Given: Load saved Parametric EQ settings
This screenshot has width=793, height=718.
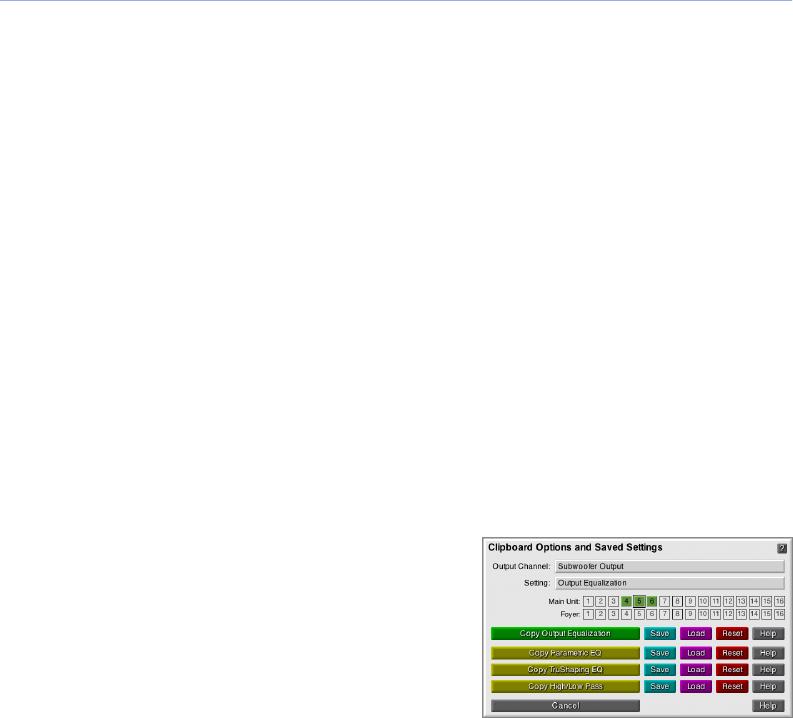Looking at the screenshot, I should [696, 653].
